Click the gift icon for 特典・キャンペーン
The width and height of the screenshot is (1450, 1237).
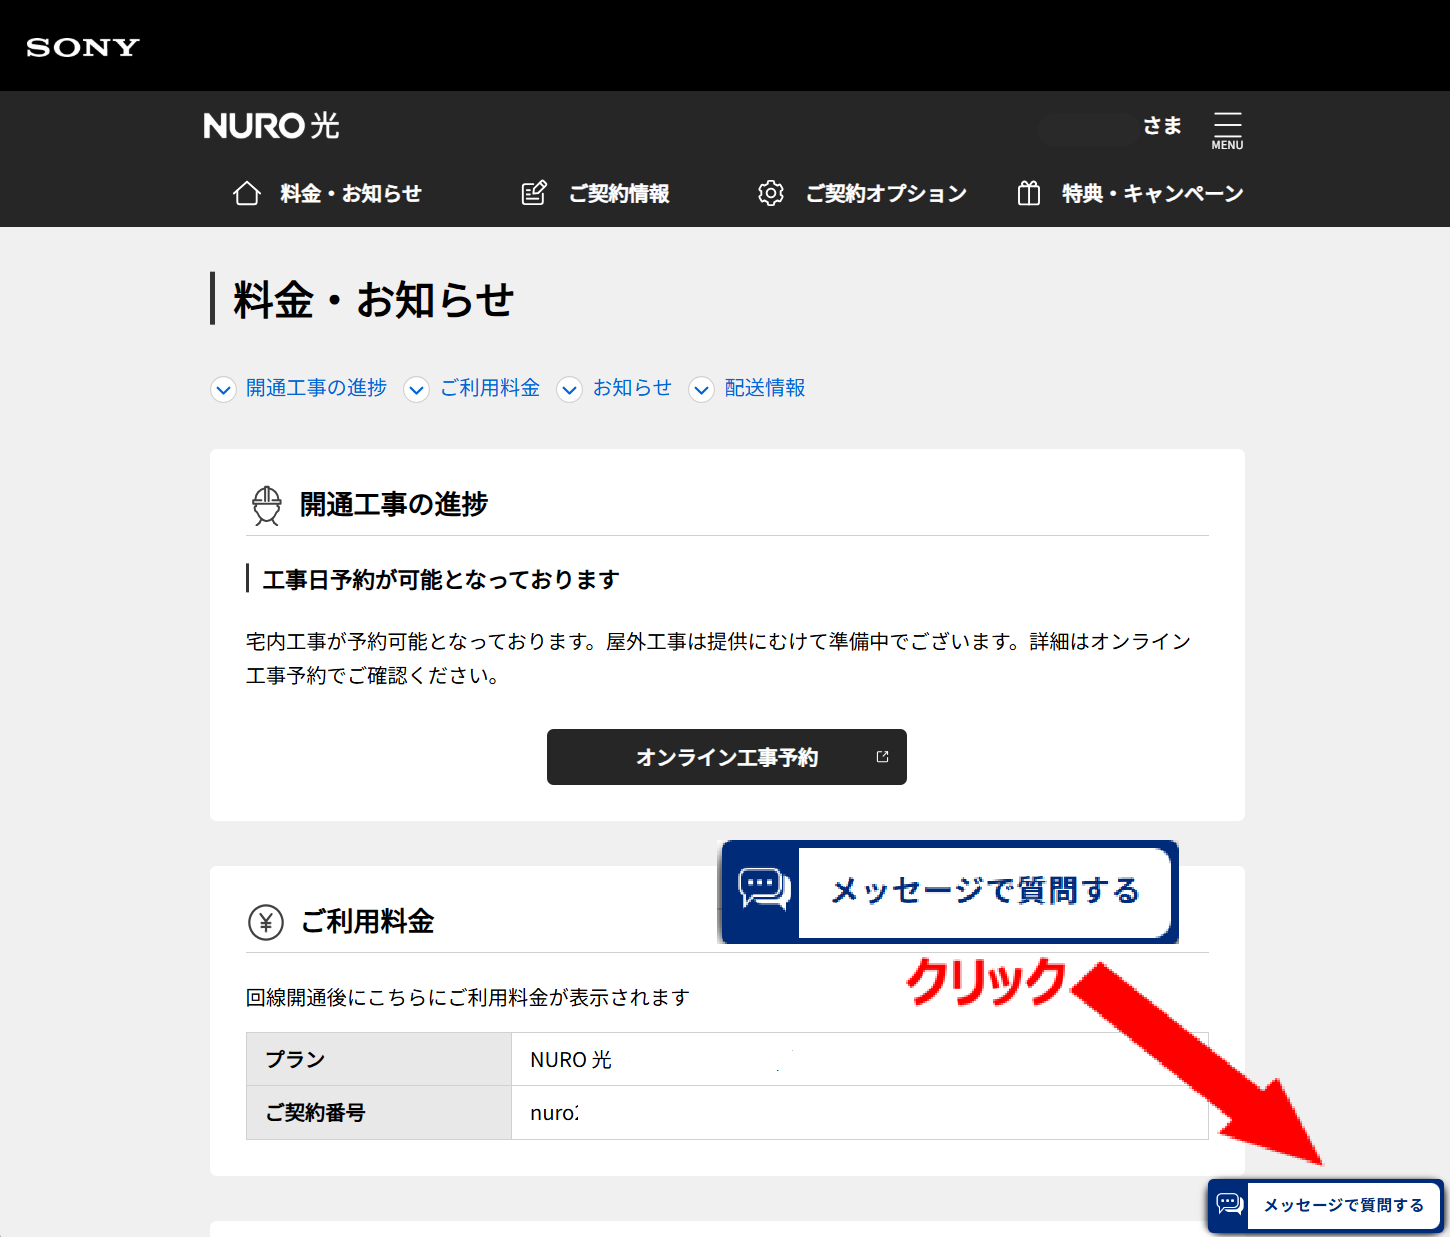(1028, 193)
